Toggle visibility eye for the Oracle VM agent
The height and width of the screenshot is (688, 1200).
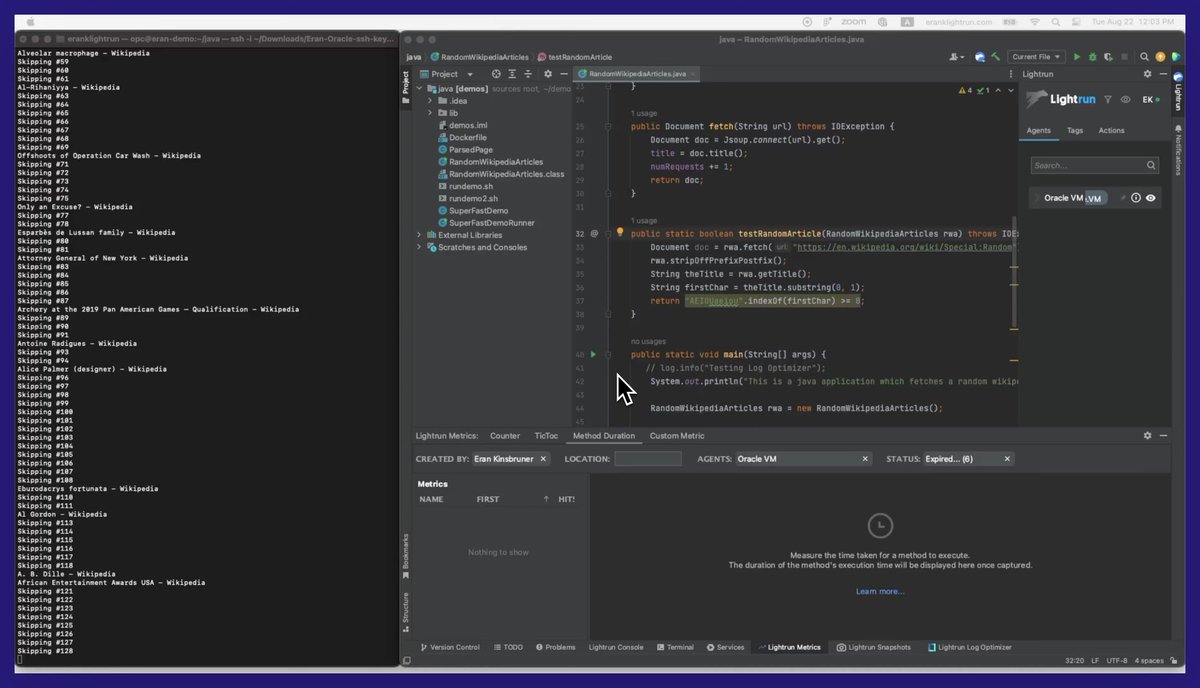click(1151, 198)
